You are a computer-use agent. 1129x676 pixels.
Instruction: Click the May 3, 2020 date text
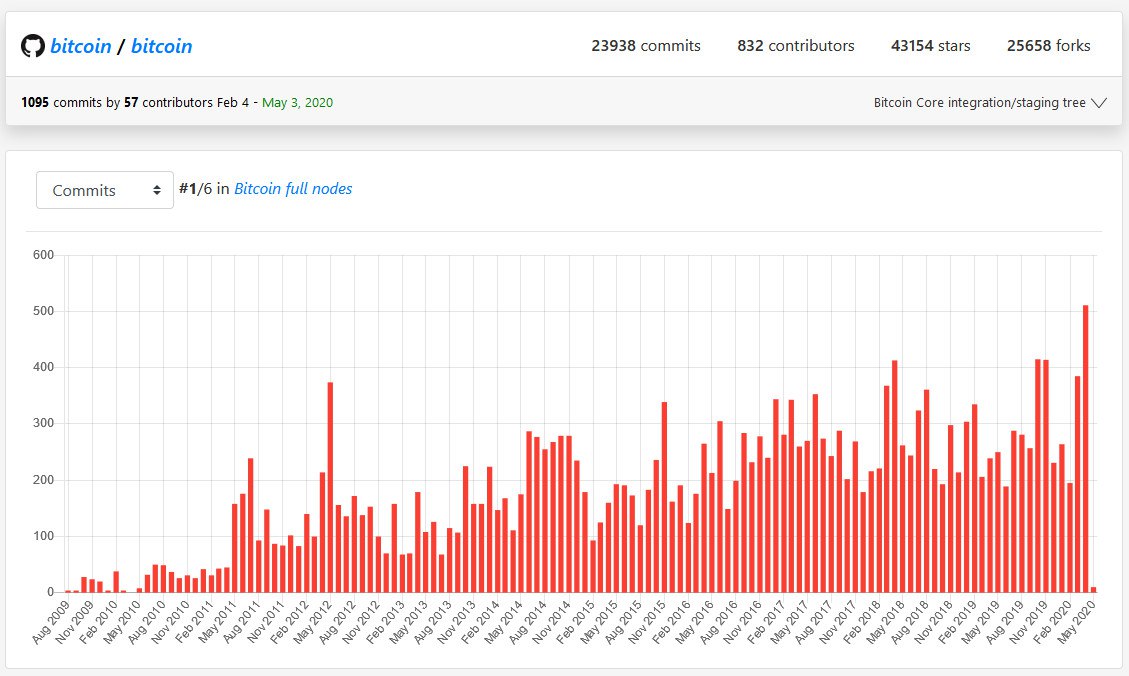(x=297, y=102)
